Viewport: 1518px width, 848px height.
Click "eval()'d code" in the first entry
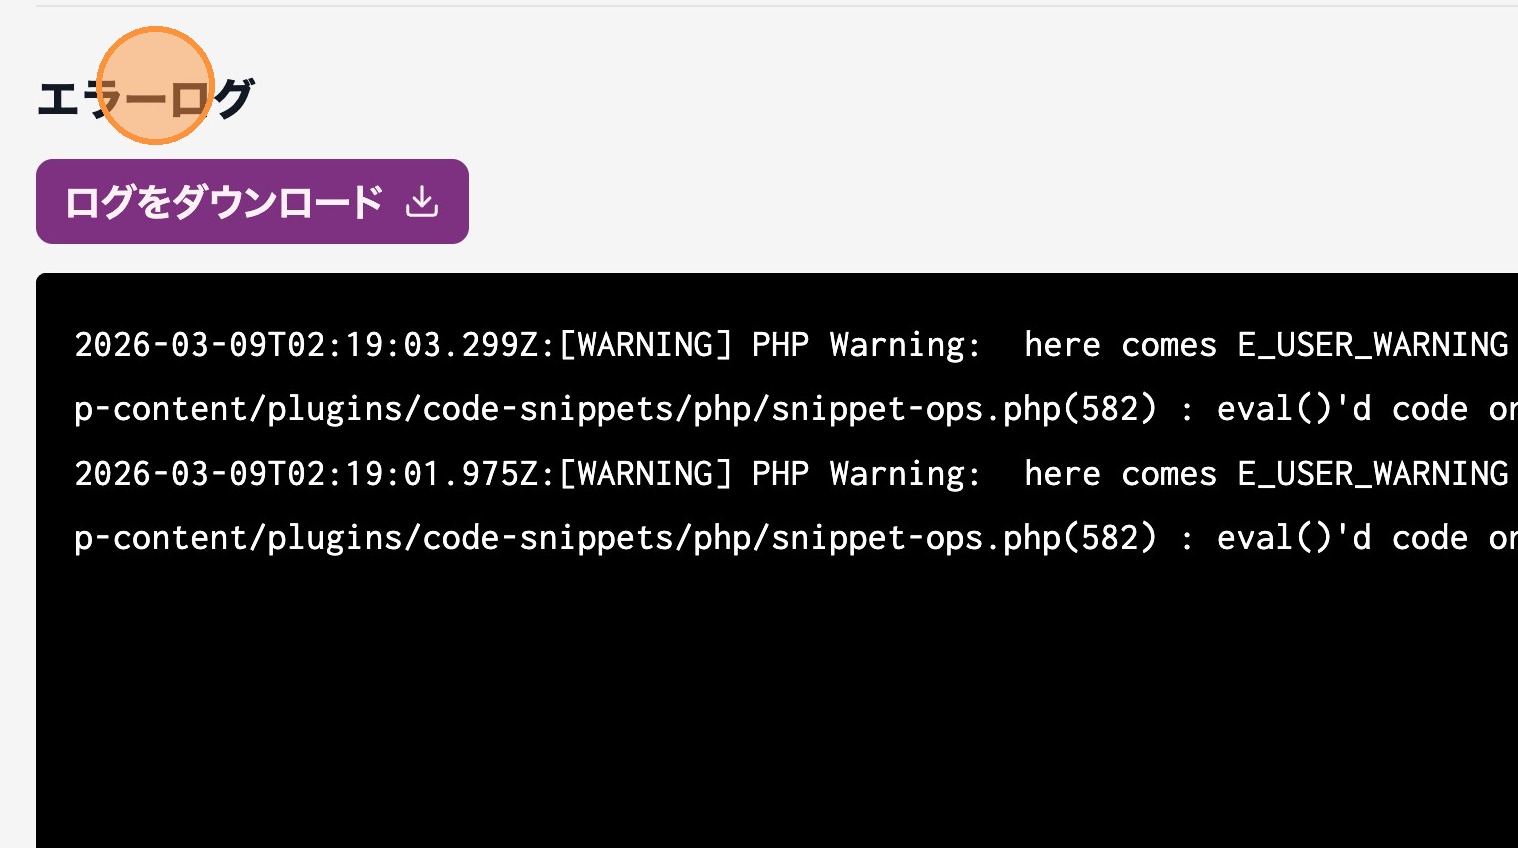coord(1342,409)
